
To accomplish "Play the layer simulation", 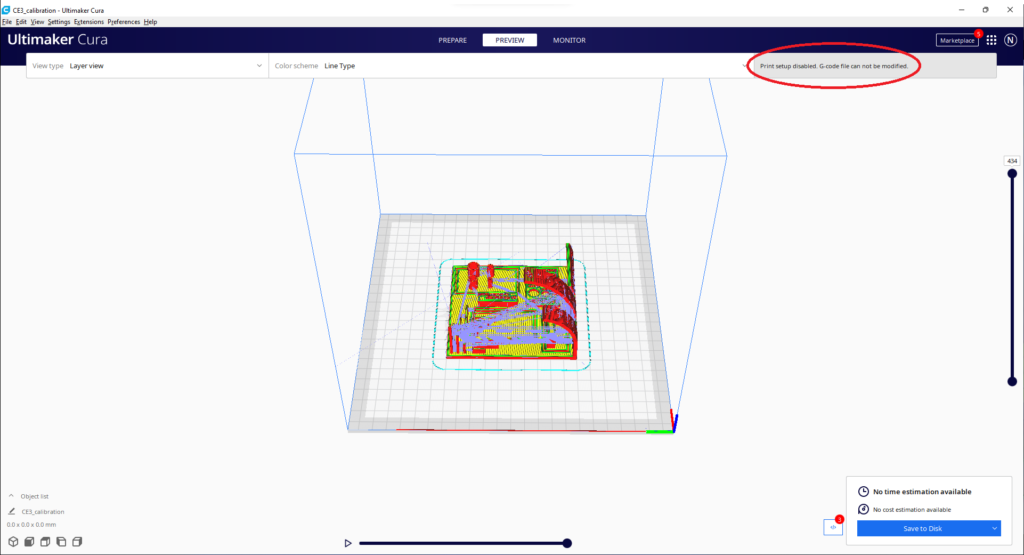I will (x=348, y=543).
